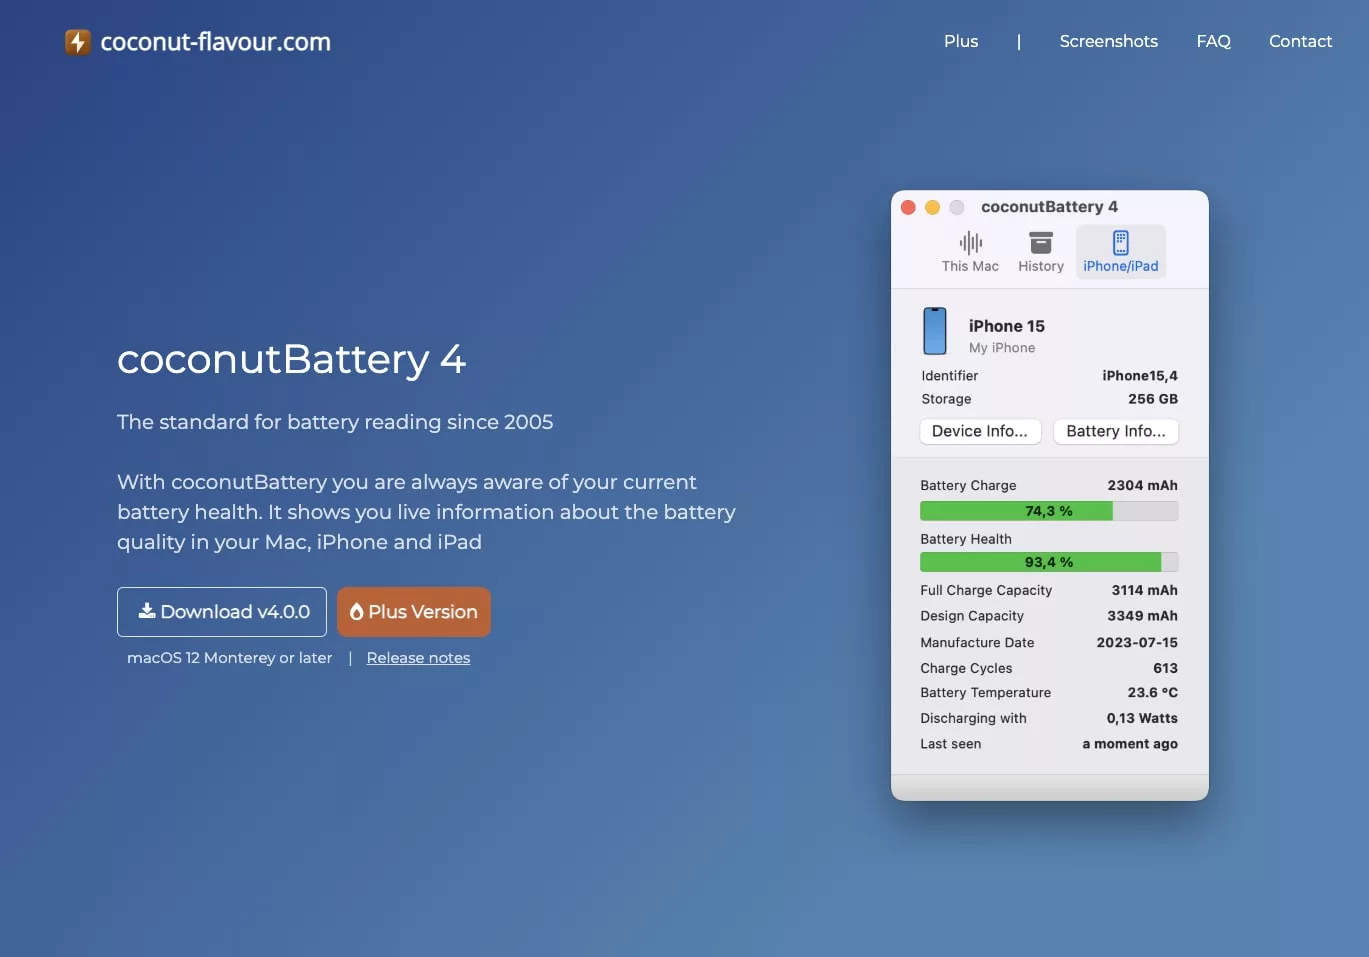Click the coconutBattery 4 window title
Viewport: 1369px width, 957px height.
pyautogui.click(x=1049, y=207)
